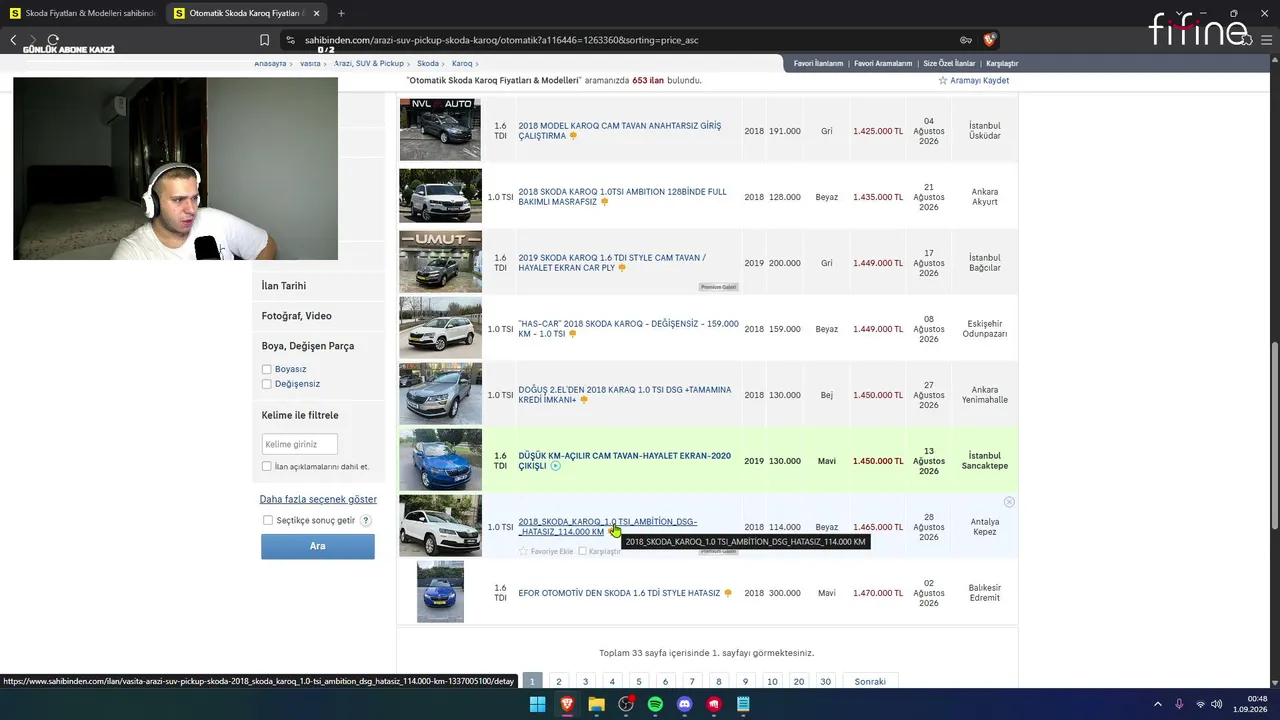1280x720 pixels.
Task: Dismiss hovered Antalya Kepez listing with X
Action: 1009,502
